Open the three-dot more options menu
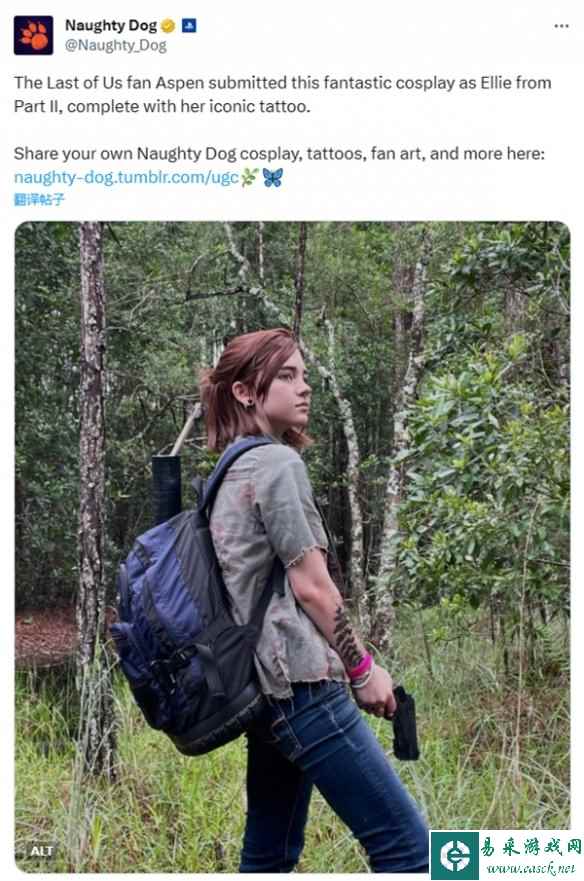 (561, 26)
